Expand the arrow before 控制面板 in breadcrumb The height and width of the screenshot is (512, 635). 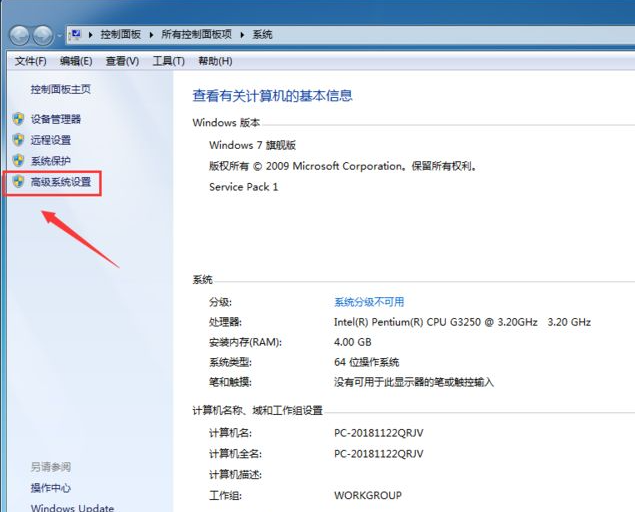(91, 35)
